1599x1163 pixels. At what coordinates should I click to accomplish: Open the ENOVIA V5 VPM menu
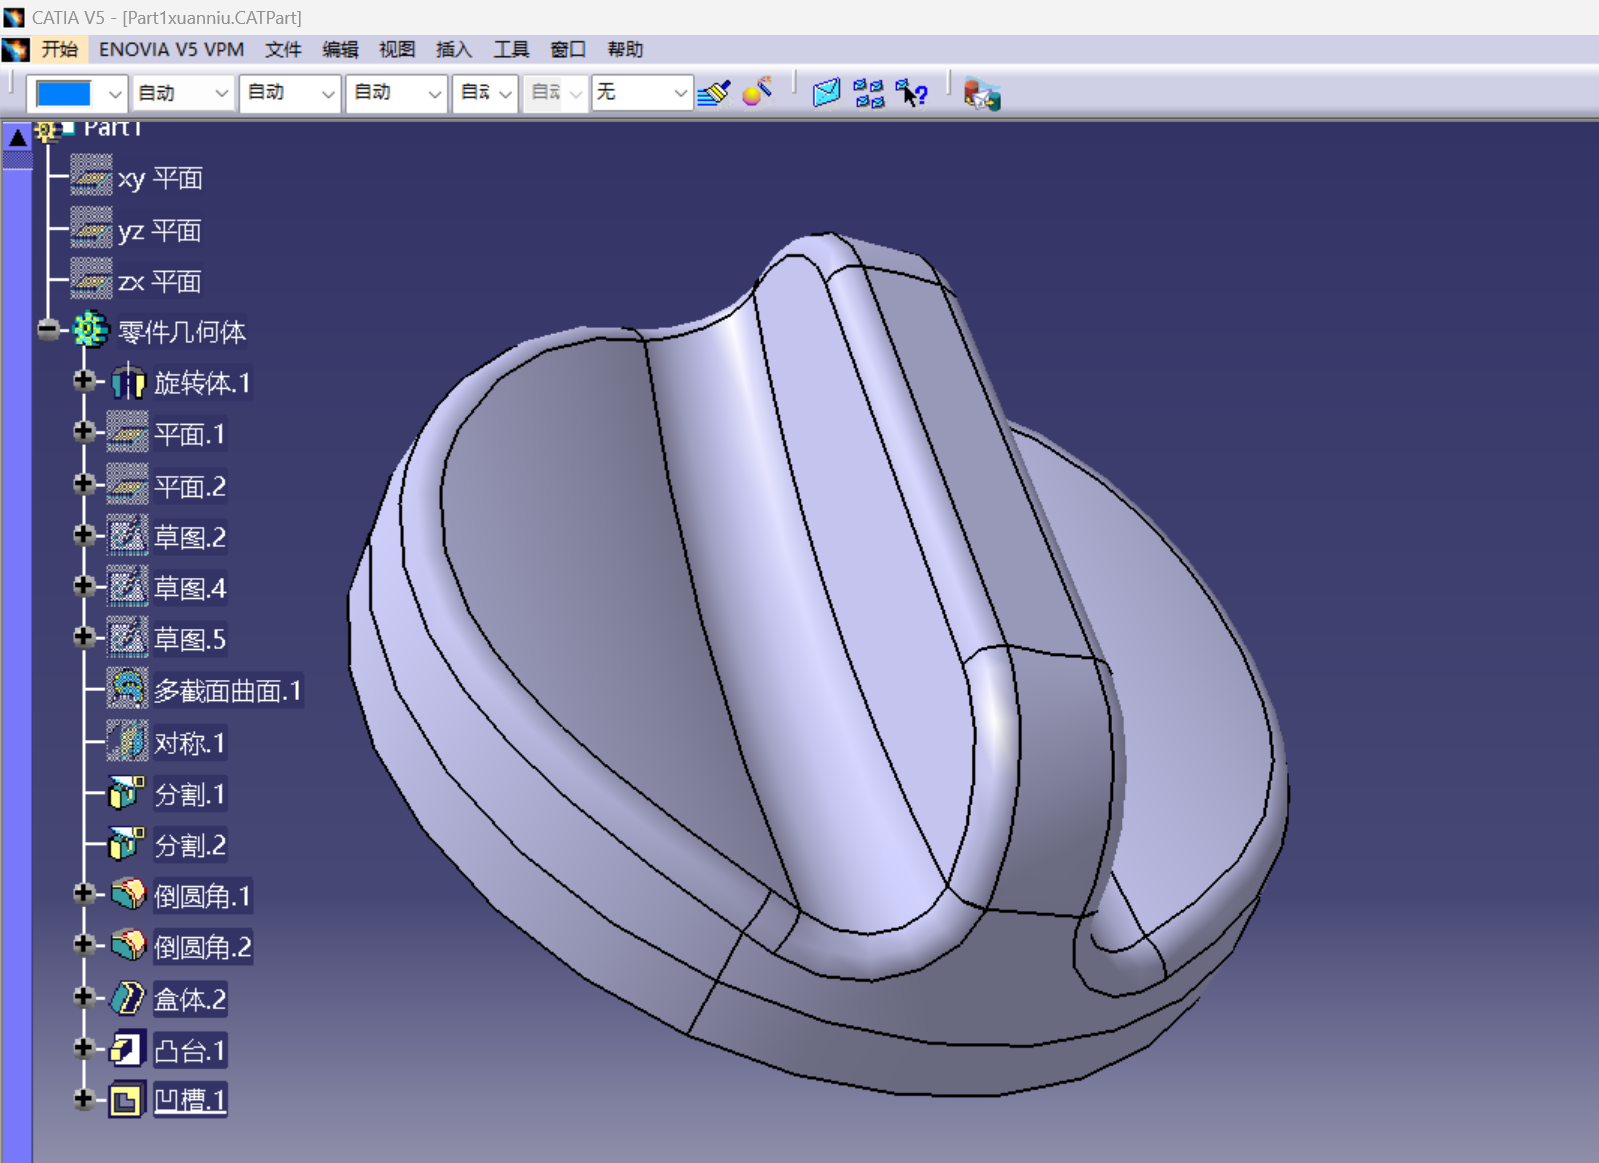point(171,49)
